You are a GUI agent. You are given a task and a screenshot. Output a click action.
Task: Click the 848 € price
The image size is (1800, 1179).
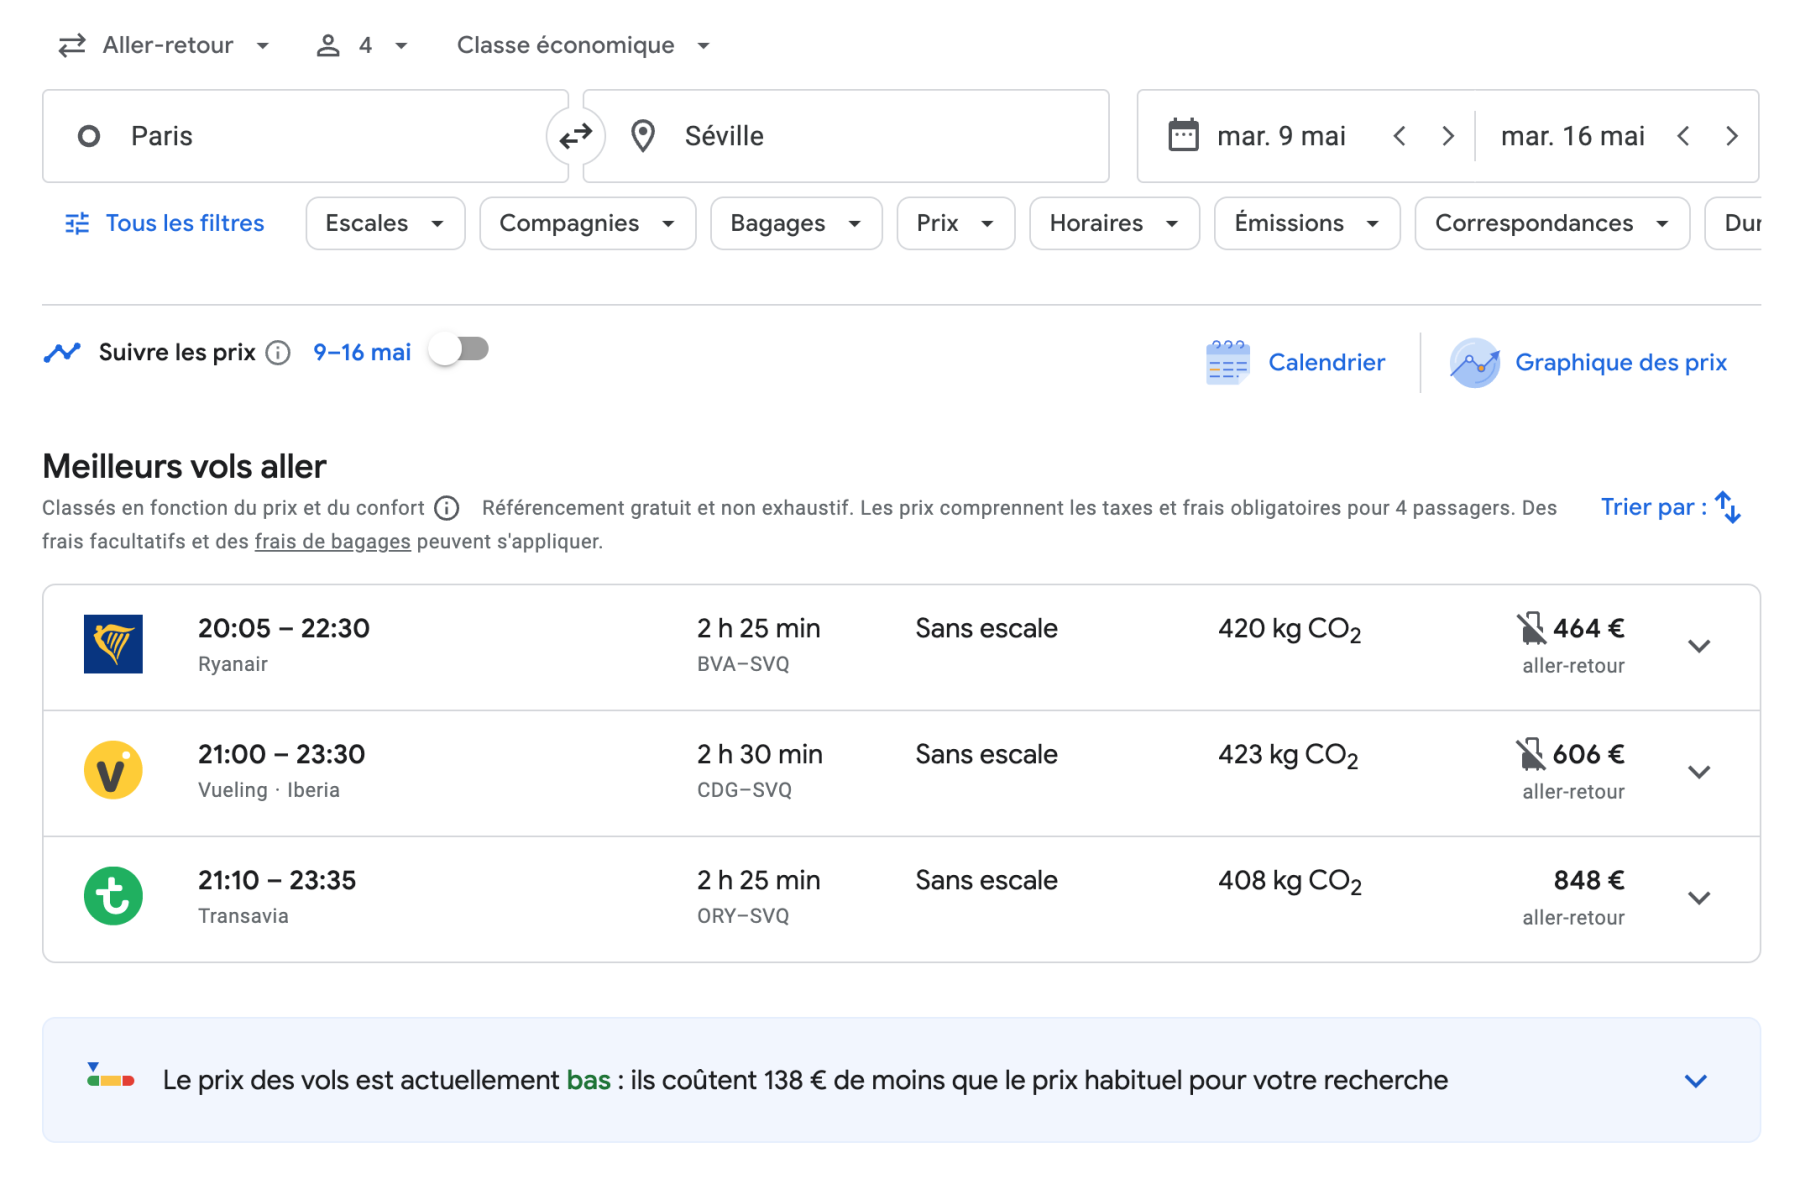pos(1588,881)
